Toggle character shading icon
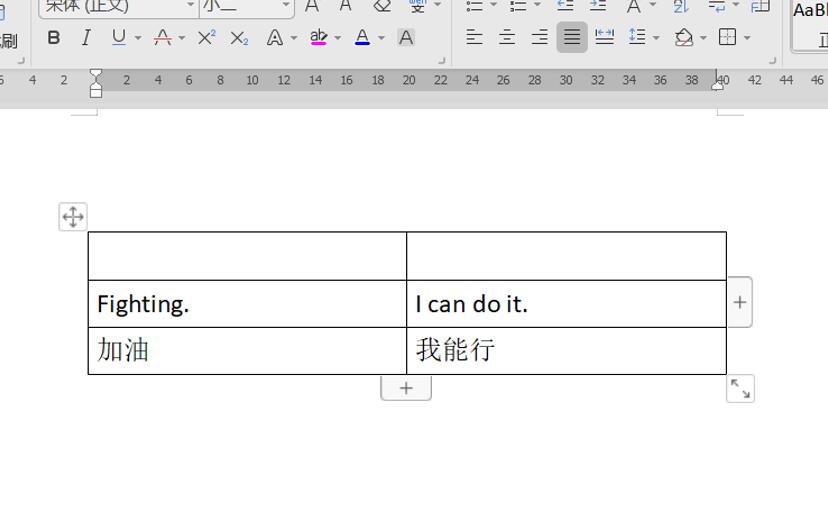Viewport: 828px width, 505px height. 406,38
